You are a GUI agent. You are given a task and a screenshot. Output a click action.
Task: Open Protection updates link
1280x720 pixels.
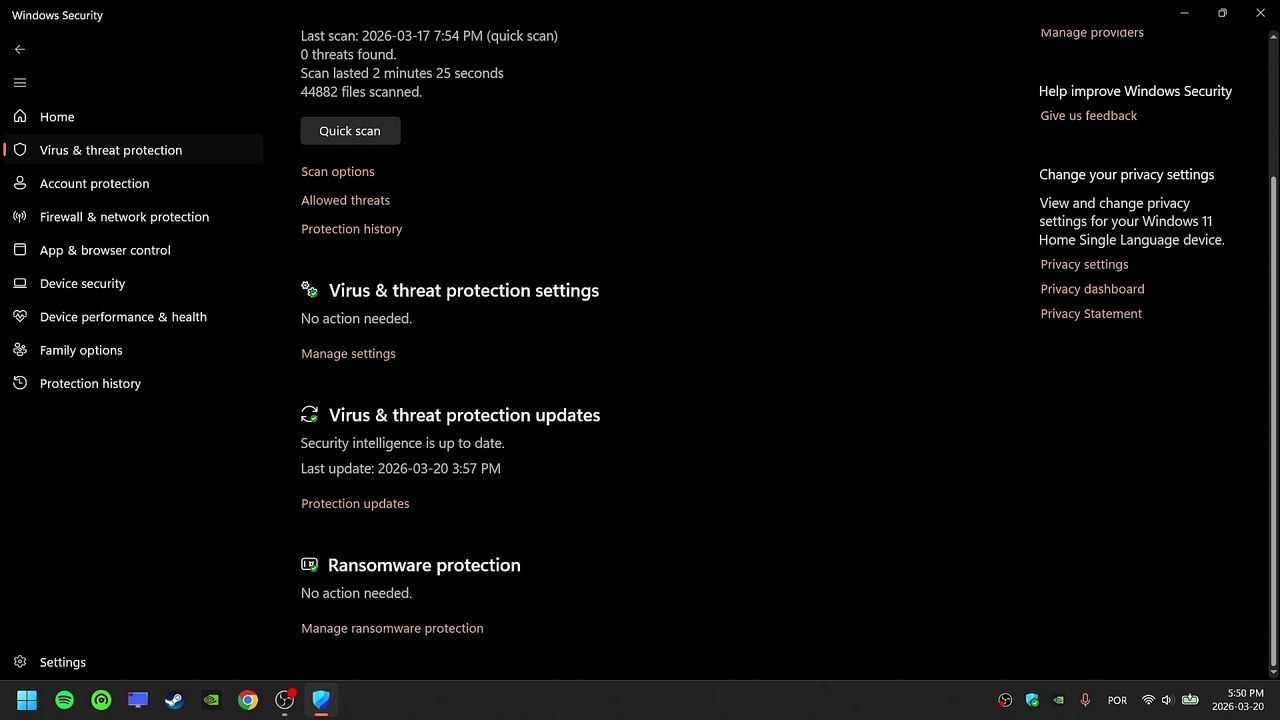(x=355, y=504)
